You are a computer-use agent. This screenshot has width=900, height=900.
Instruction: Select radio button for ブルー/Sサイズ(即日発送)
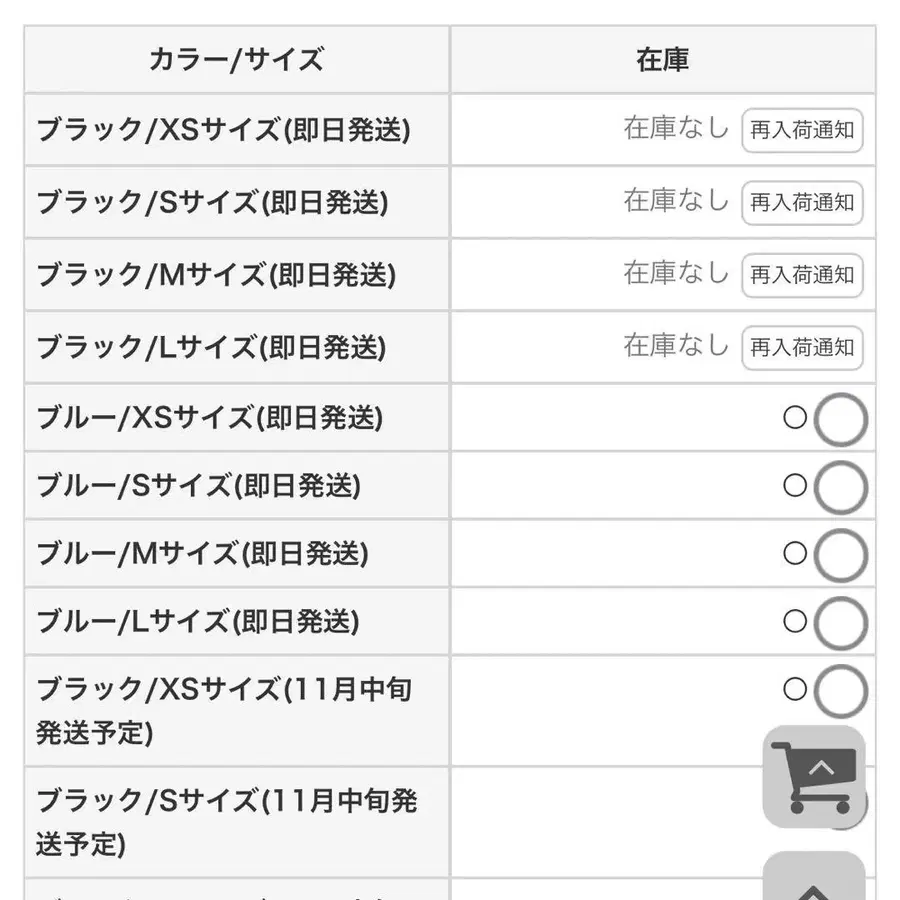click(840, 488)
